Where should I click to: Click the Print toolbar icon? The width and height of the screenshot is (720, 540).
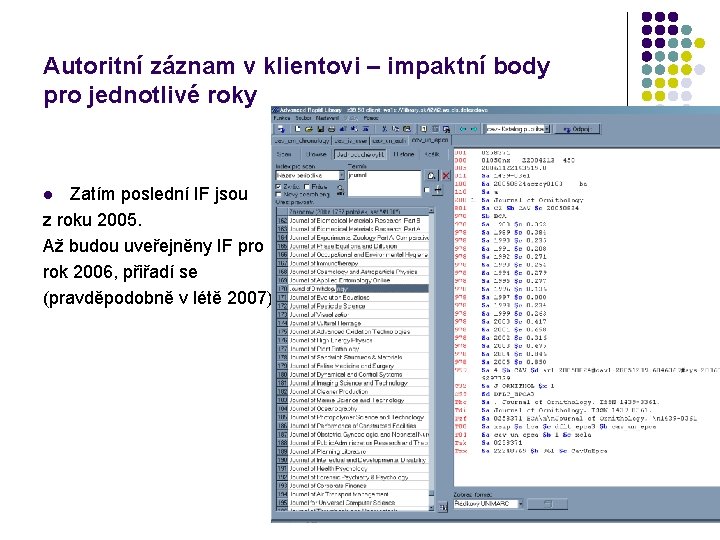(332, 129)
